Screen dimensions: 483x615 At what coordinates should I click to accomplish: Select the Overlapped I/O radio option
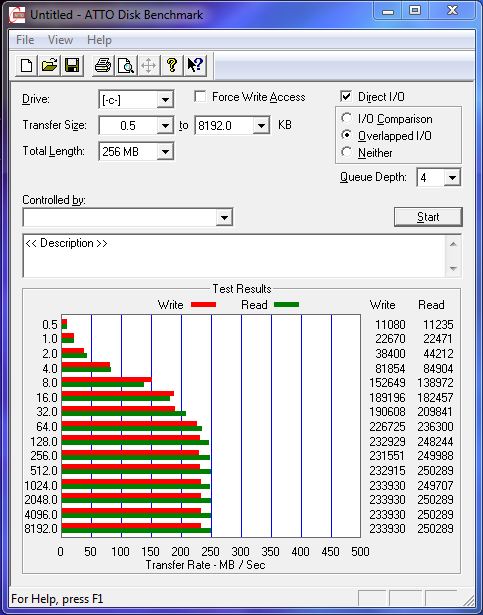click(x=346, y=135)
